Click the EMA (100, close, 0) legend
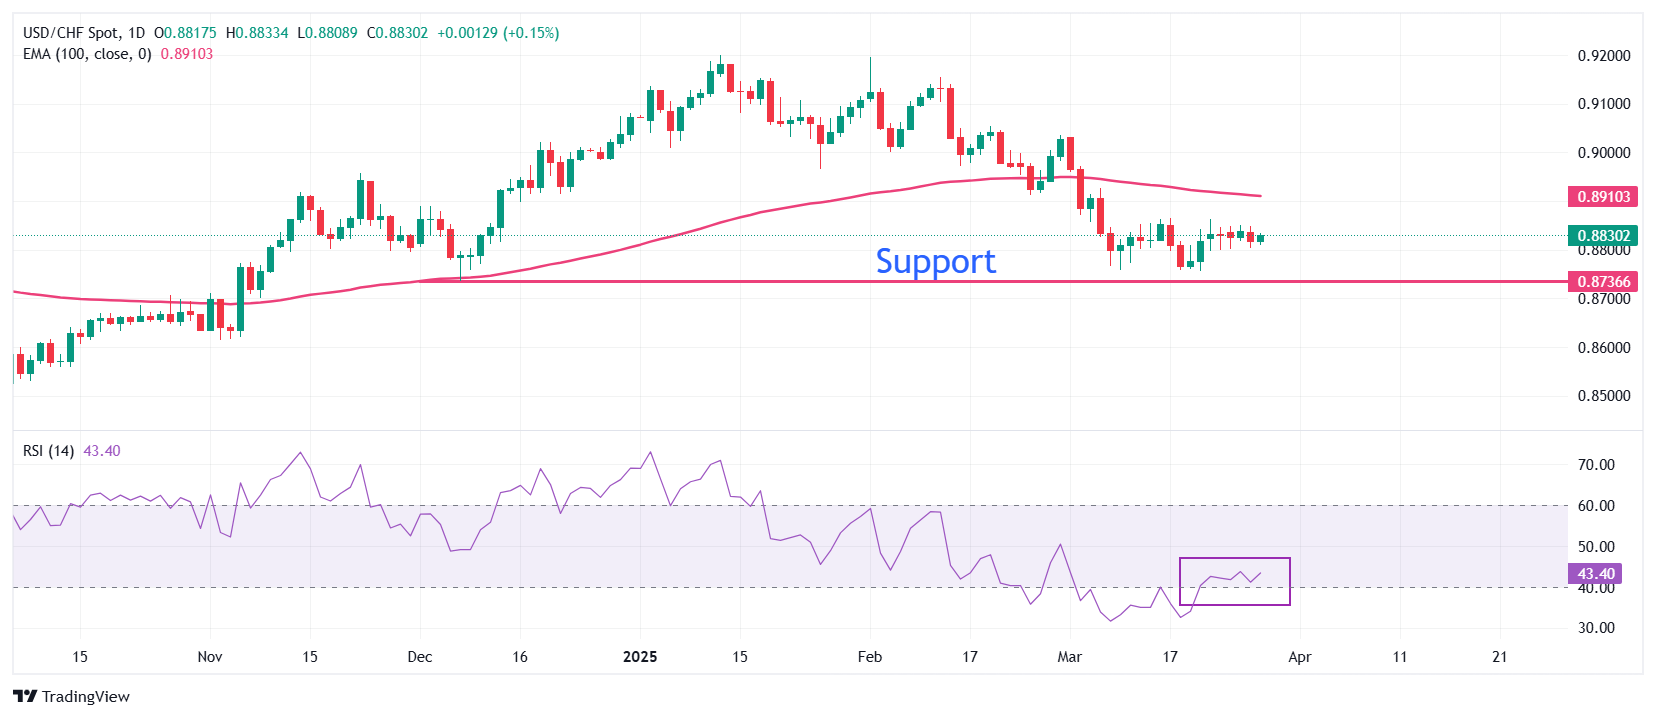The width and height of the screenshot is (1656, 718). tap(87, 54)
